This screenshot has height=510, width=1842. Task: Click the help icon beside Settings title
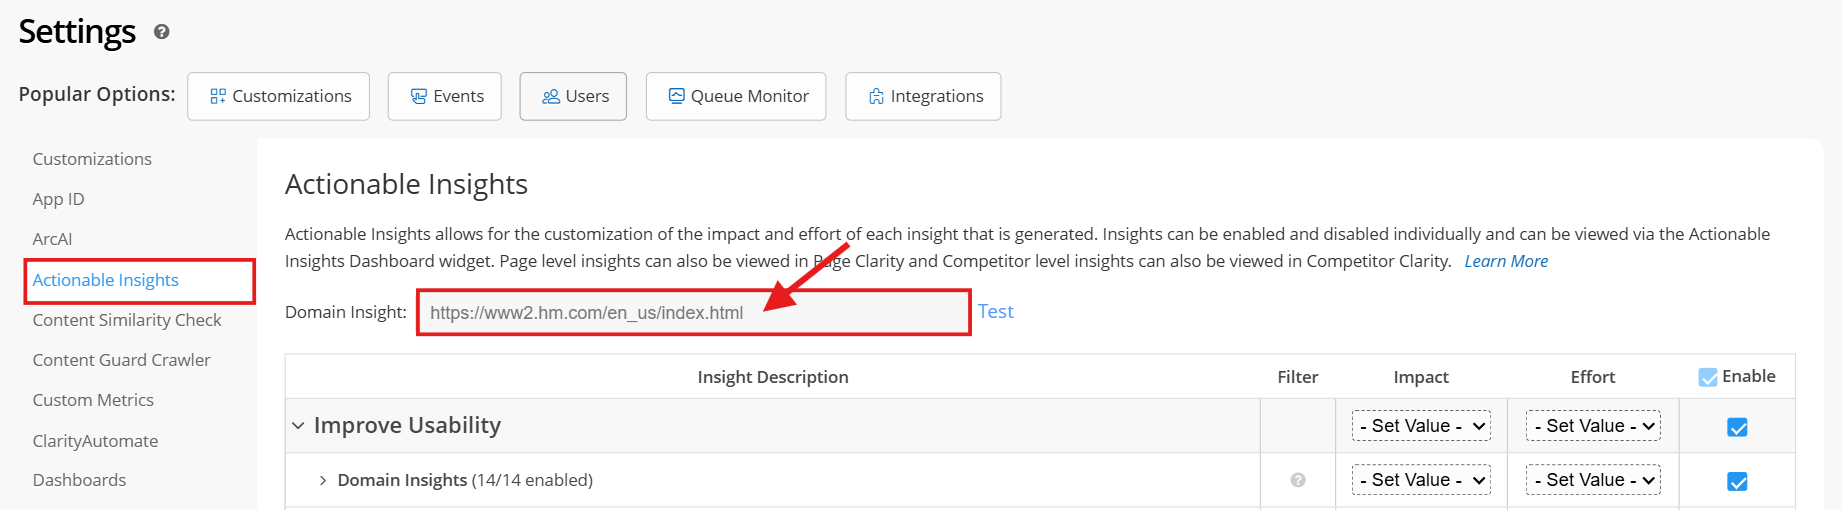tap(161, 32)
